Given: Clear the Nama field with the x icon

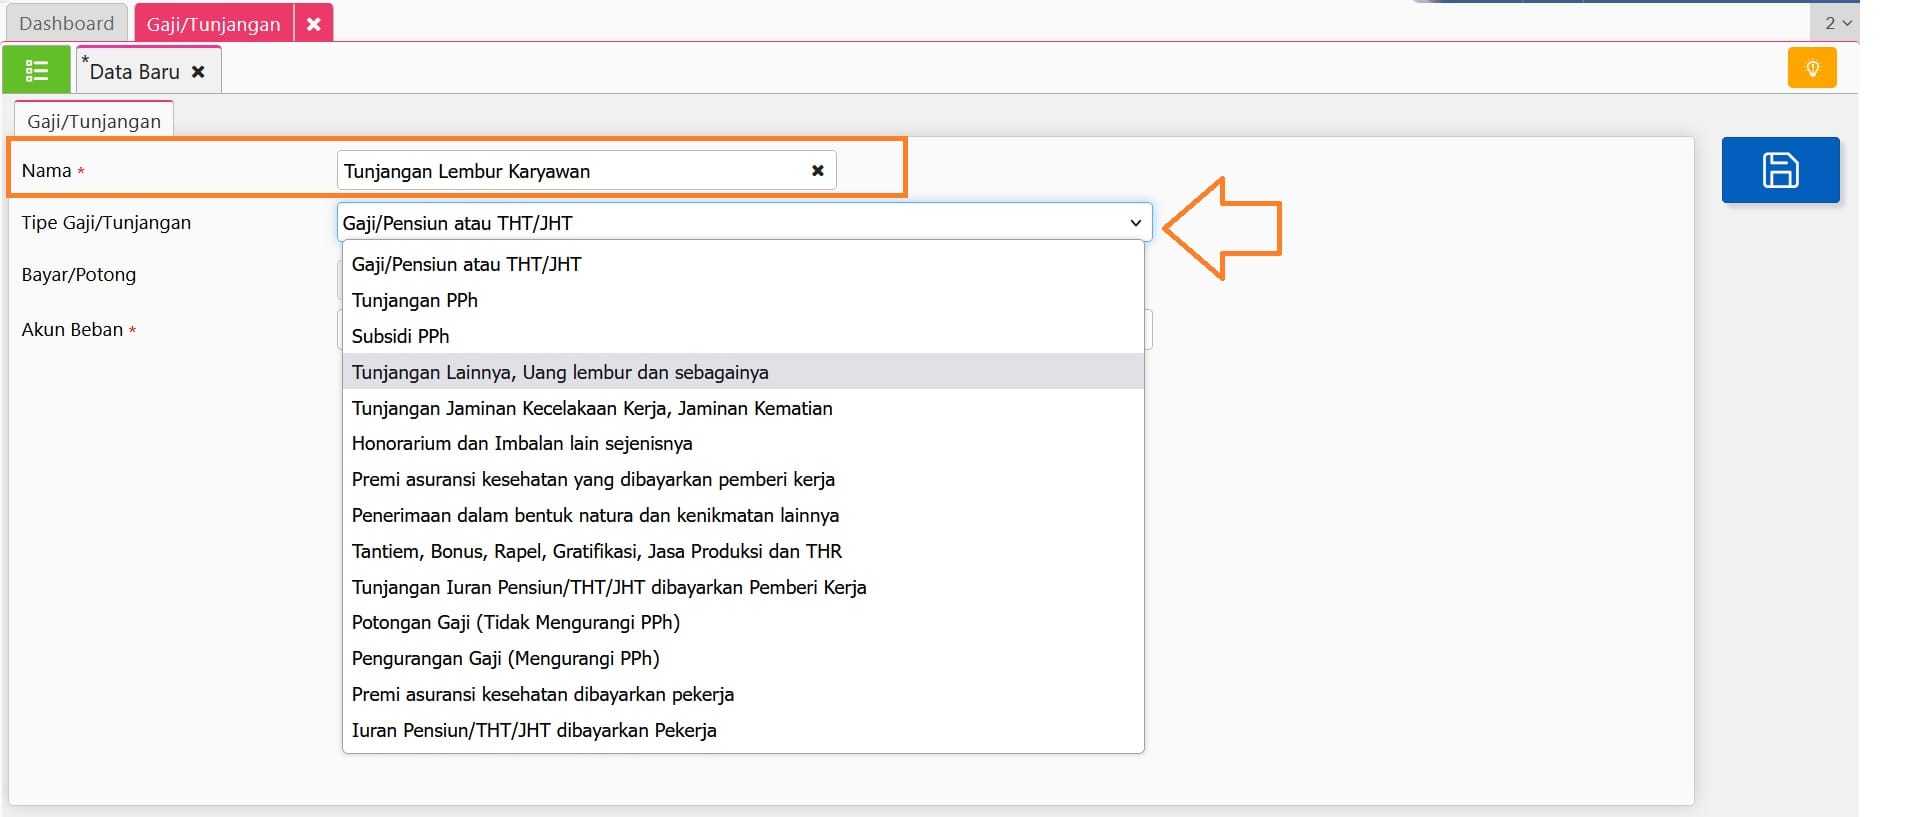Looking at the screenshot, I should coord(817,171).
